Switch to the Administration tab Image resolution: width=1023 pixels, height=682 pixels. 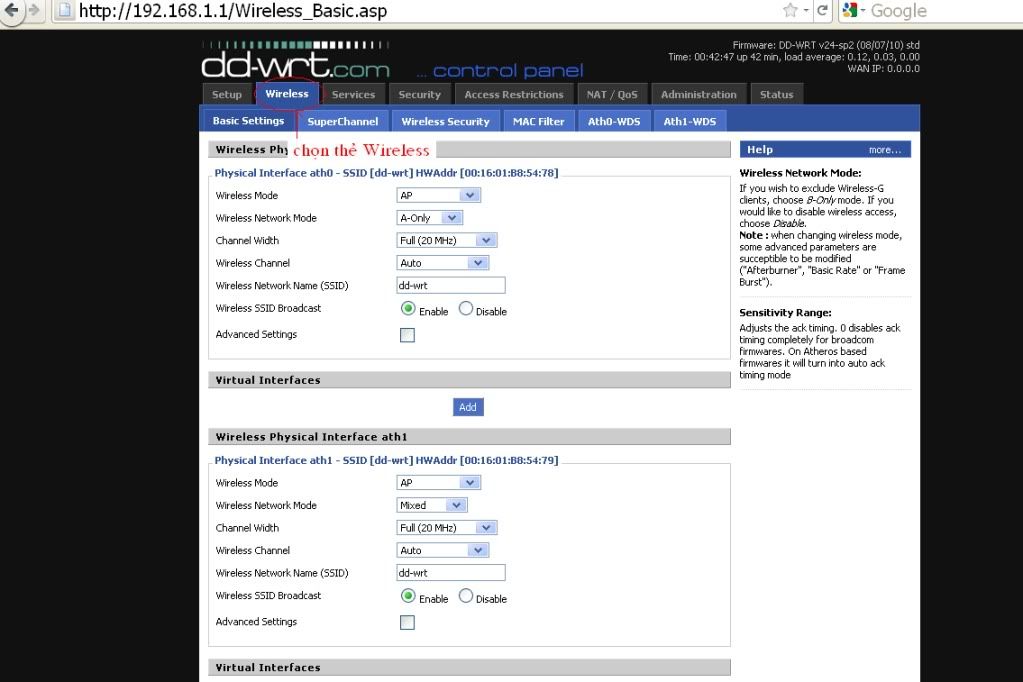[699, 95]
